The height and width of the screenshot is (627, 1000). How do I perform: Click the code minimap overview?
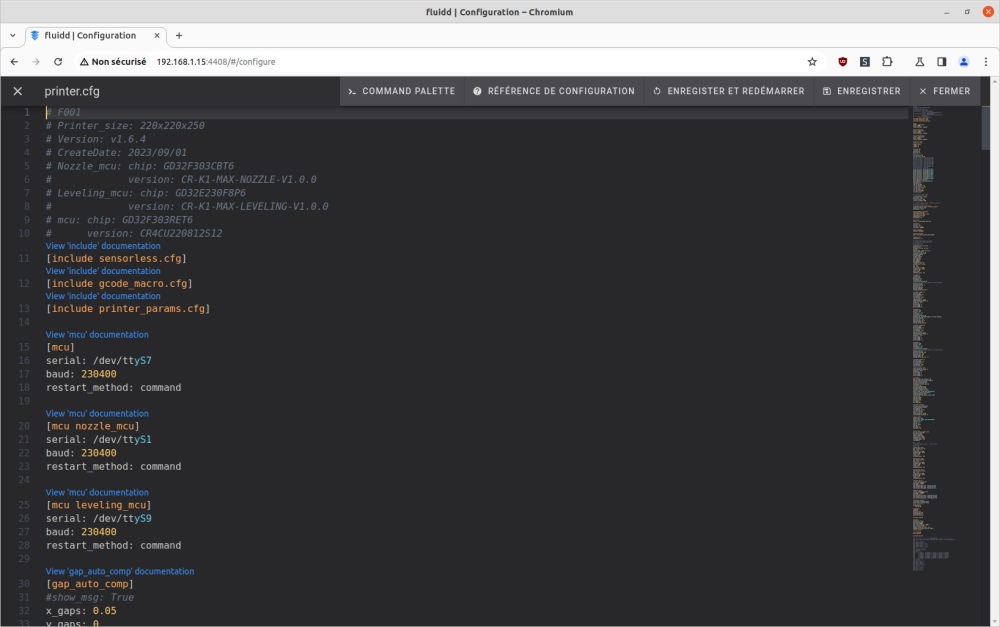click(x=945, y=338)
